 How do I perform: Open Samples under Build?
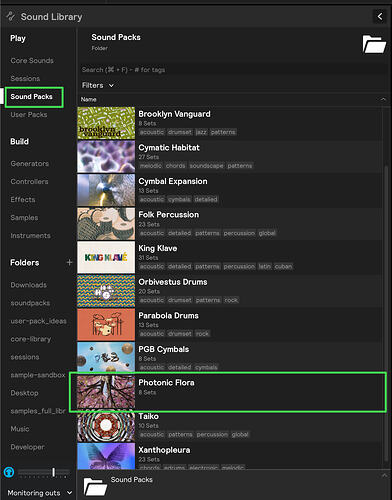point(24,217)
